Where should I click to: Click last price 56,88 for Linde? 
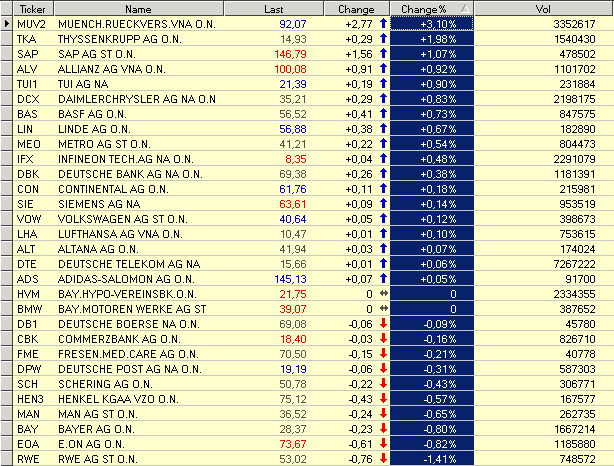click(x=293, y=129)
